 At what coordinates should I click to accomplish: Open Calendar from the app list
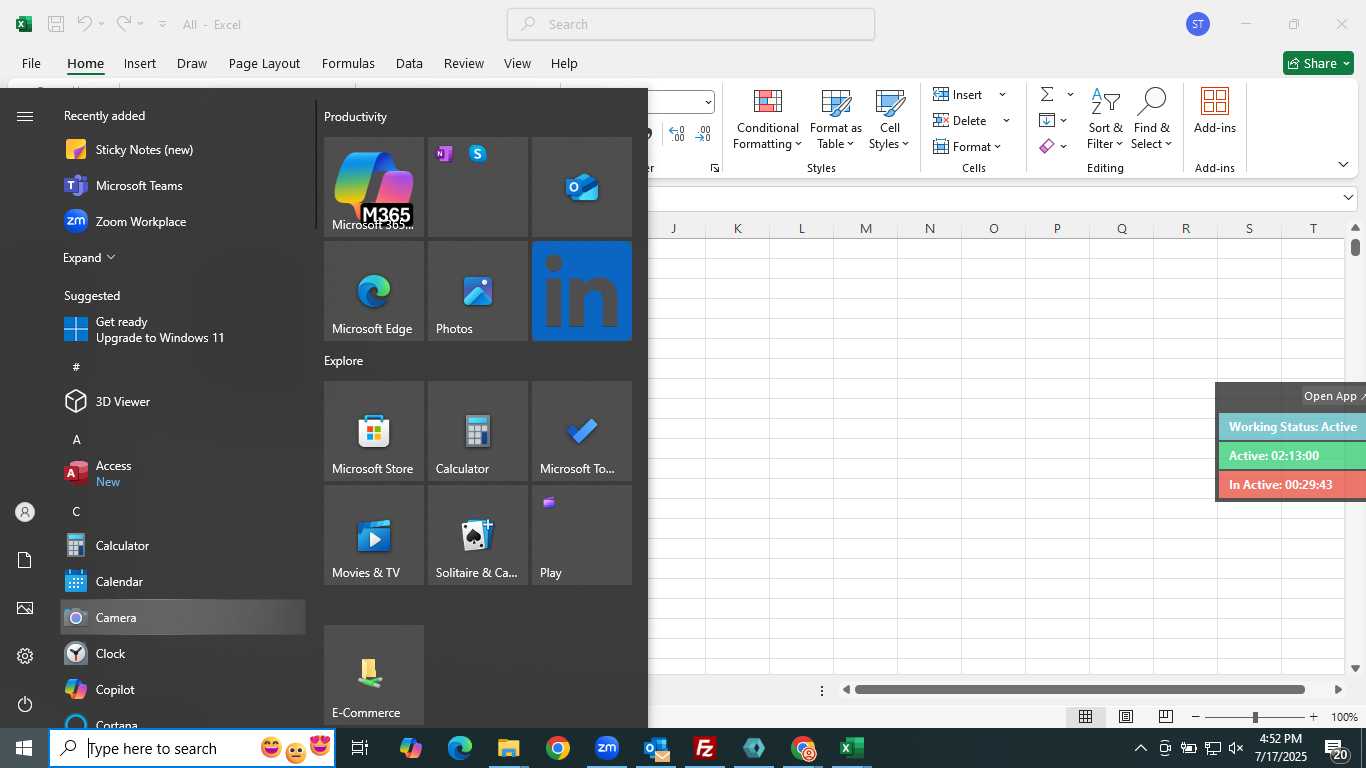tap(183, 582)
